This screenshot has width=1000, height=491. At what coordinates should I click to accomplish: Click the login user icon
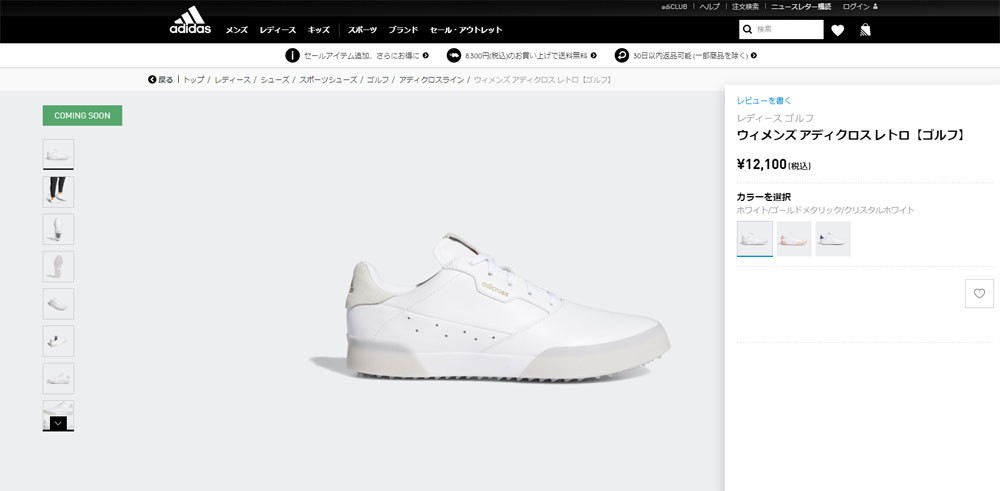click(875, 6)
